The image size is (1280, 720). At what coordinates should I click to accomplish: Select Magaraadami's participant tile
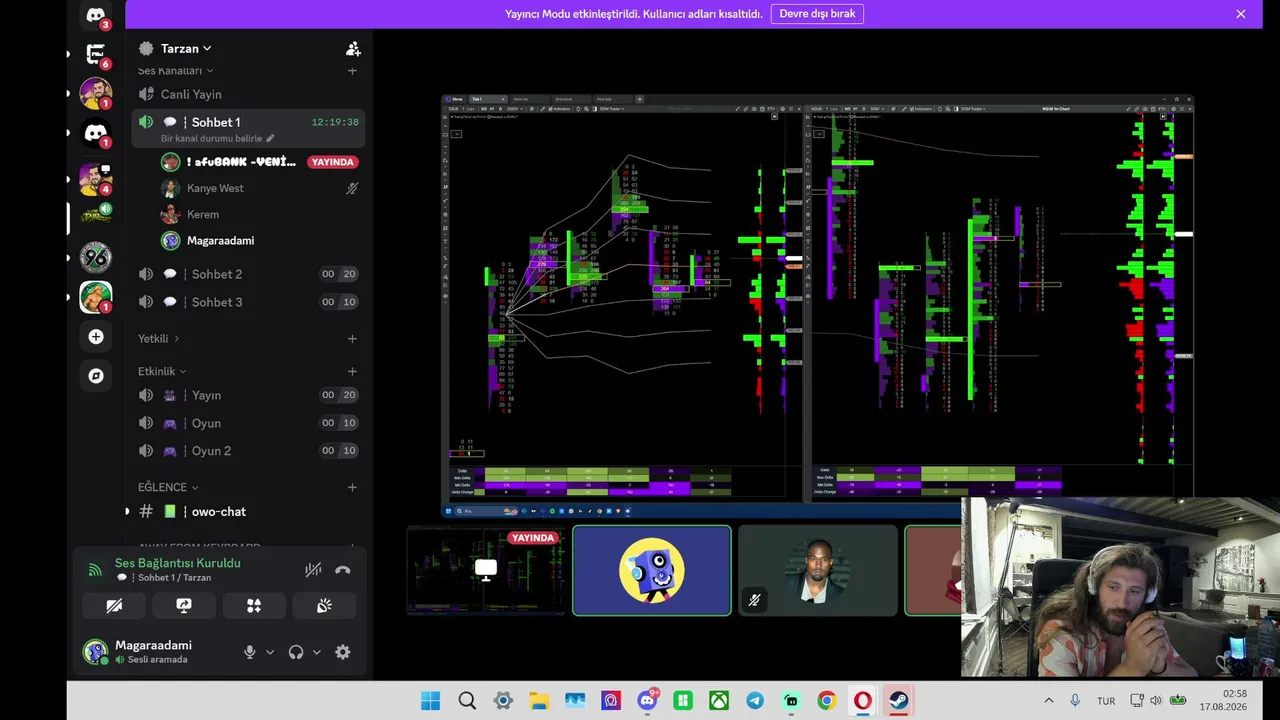(652, 570)
